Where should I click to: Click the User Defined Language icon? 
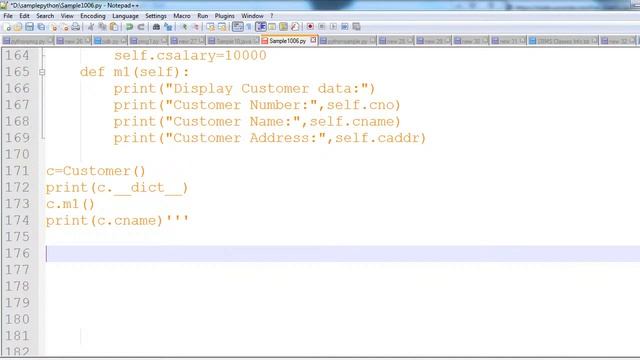click(x=272, y=27)
